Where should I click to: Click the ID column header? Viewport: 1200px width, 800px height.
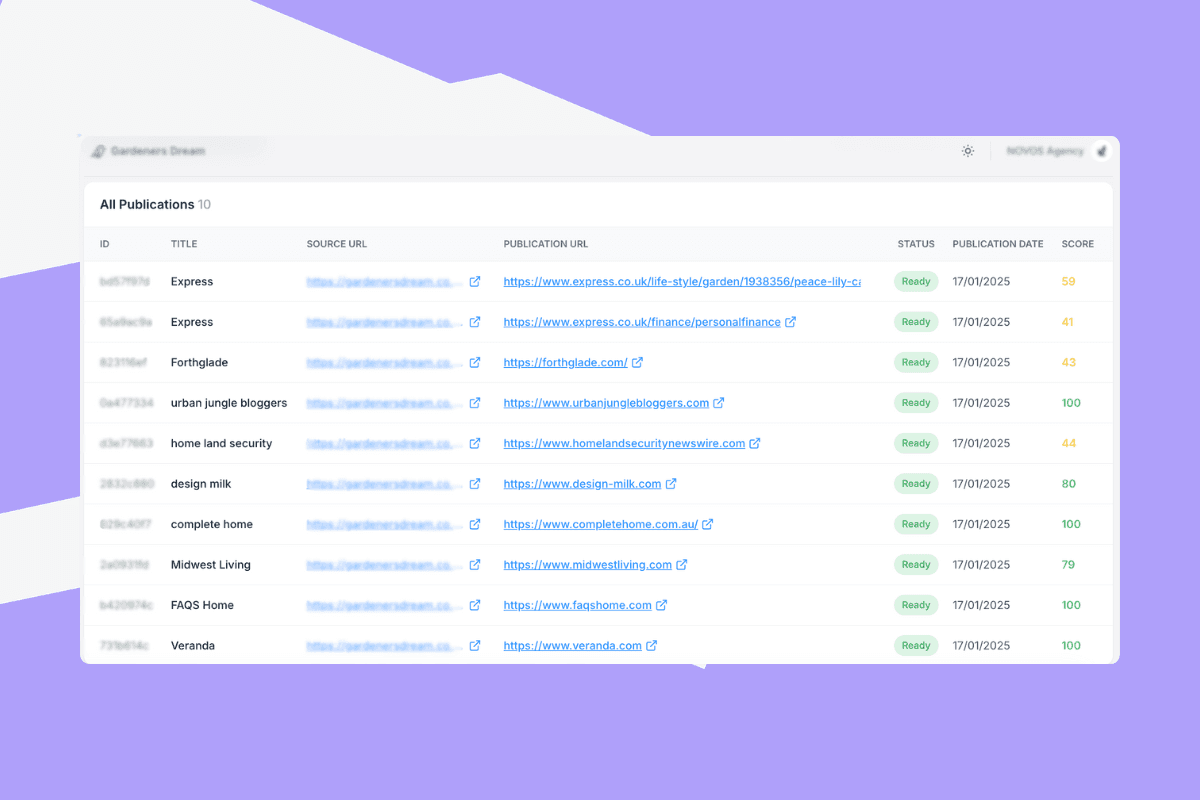tap(105, 244)
